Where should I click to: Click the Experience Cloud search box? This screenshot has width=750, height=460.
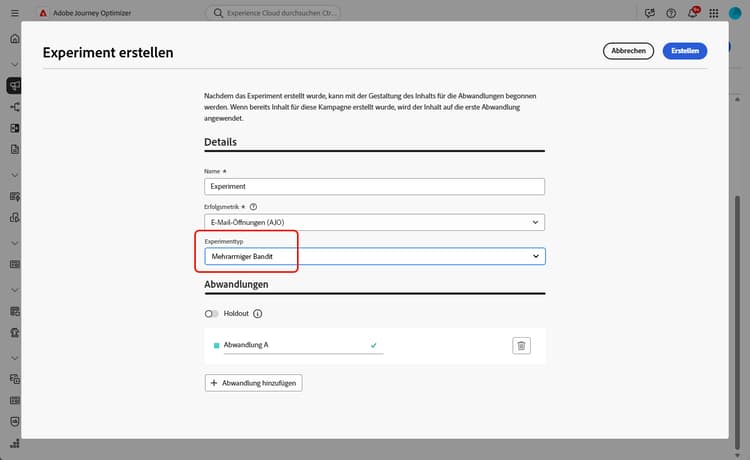pos(273,13)
